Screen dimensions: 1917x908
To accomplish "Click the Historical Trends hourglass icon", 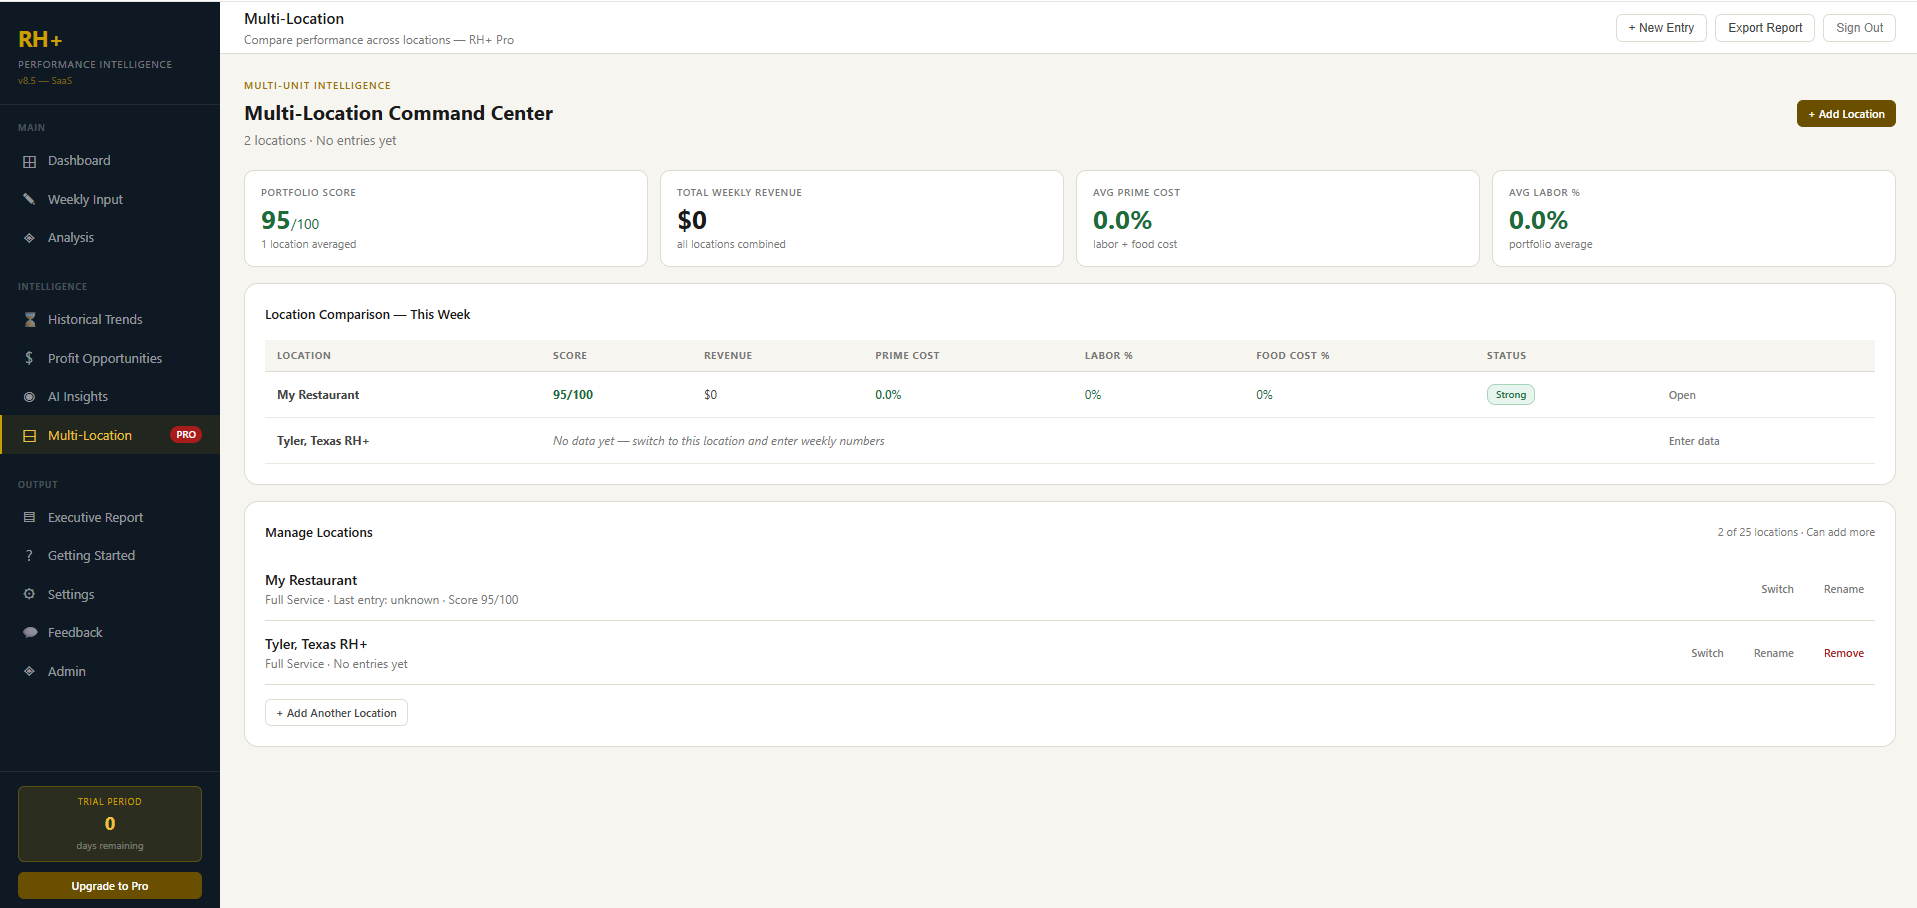I will click(x=29, y=320).
